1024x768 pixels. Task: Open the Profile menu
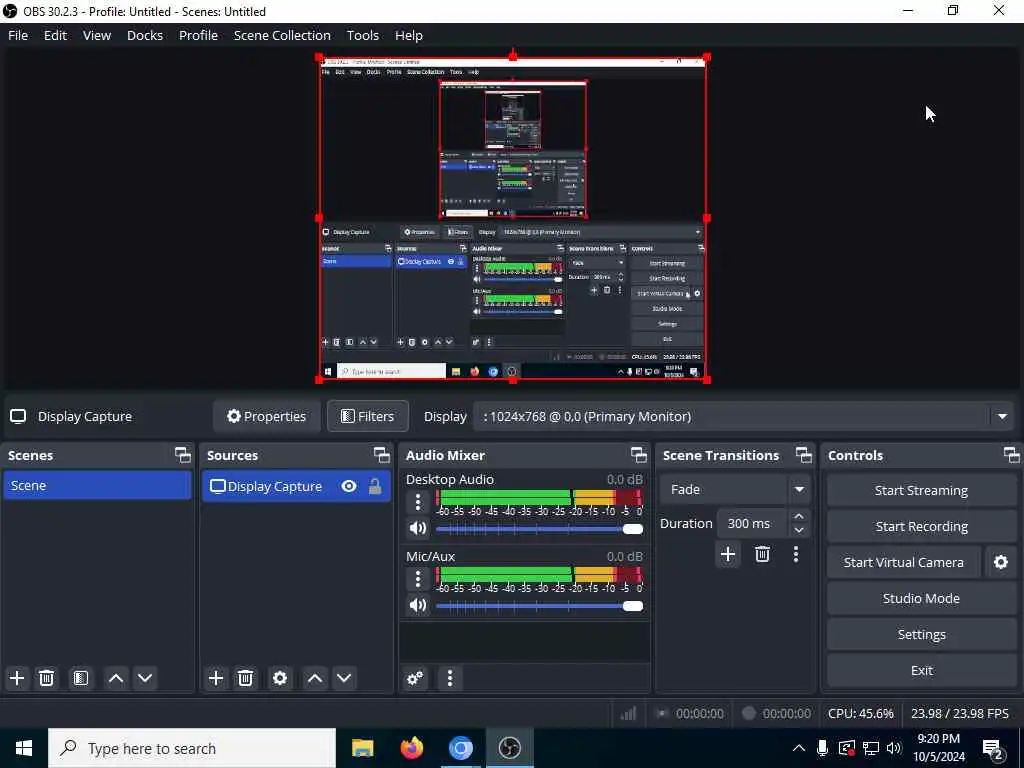(x=199, y=35)
